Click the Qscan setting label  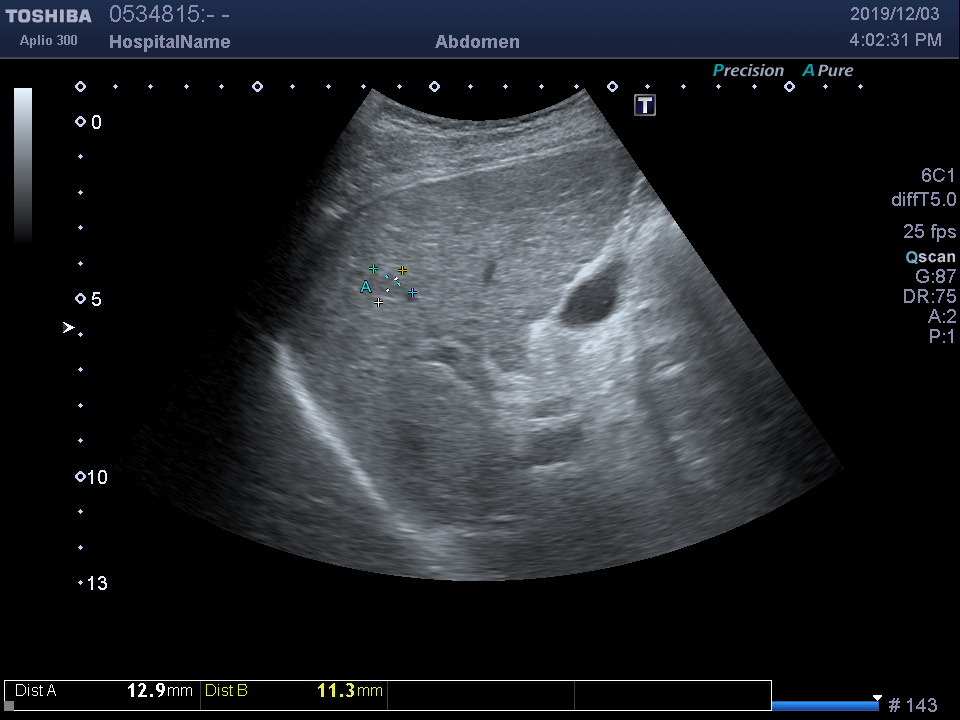coord(930,257)
